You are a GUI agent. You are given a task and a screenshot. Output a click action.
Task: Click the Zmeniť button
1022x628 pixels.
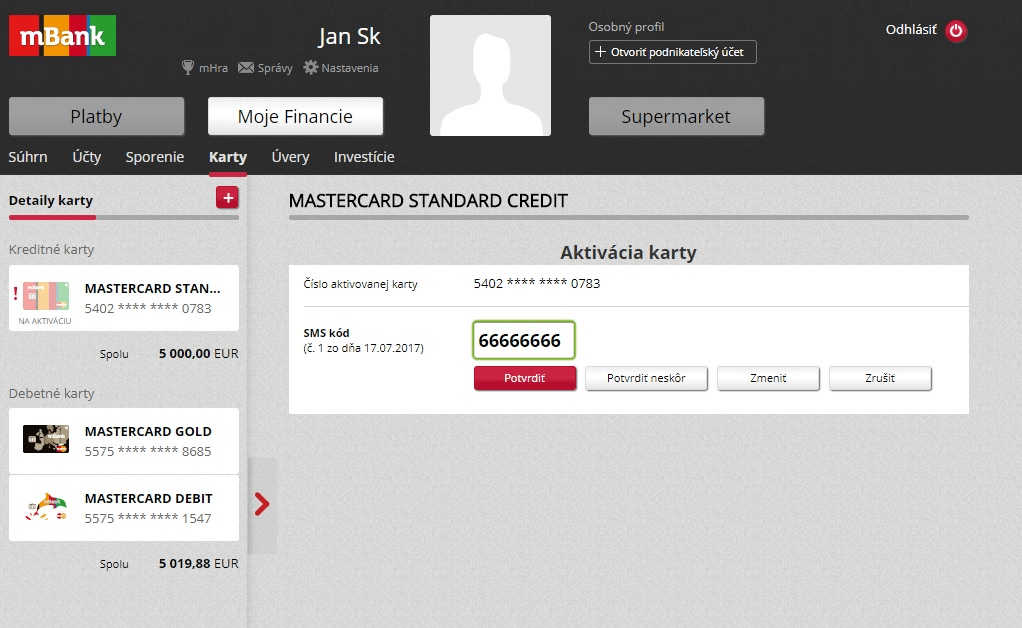click(768, 378)
